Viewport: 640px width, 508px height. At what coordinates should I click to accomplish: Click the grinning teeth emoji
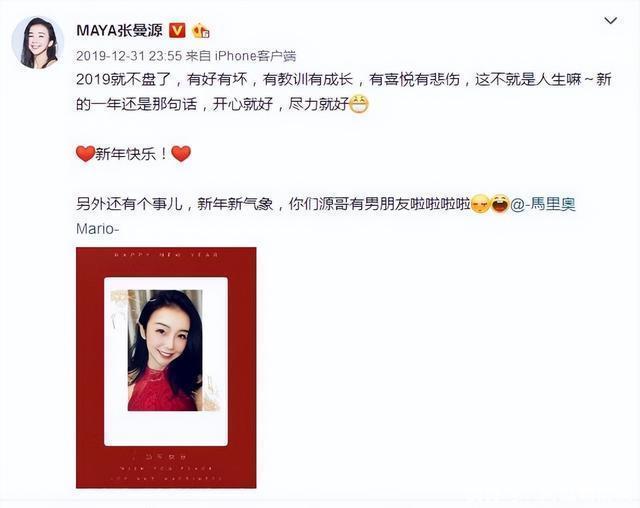click(x=359, y=104)
